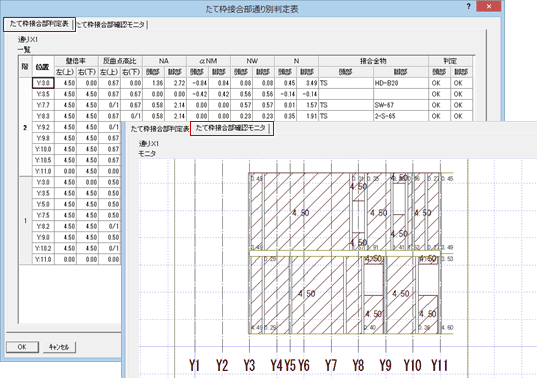Click the 階 column header

pyautogui.click(x=25, y=67)
